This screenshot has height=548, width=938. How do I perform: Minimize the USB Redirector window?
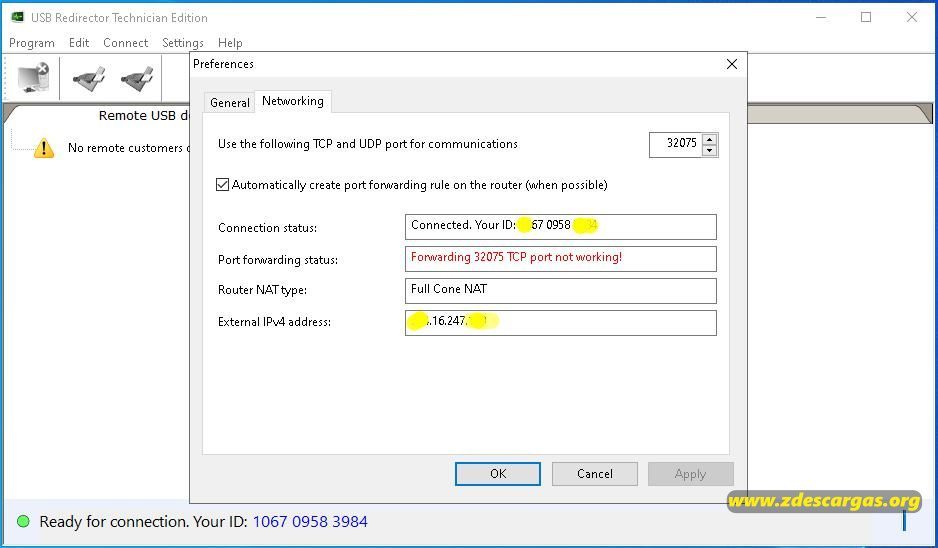point(821,17)
